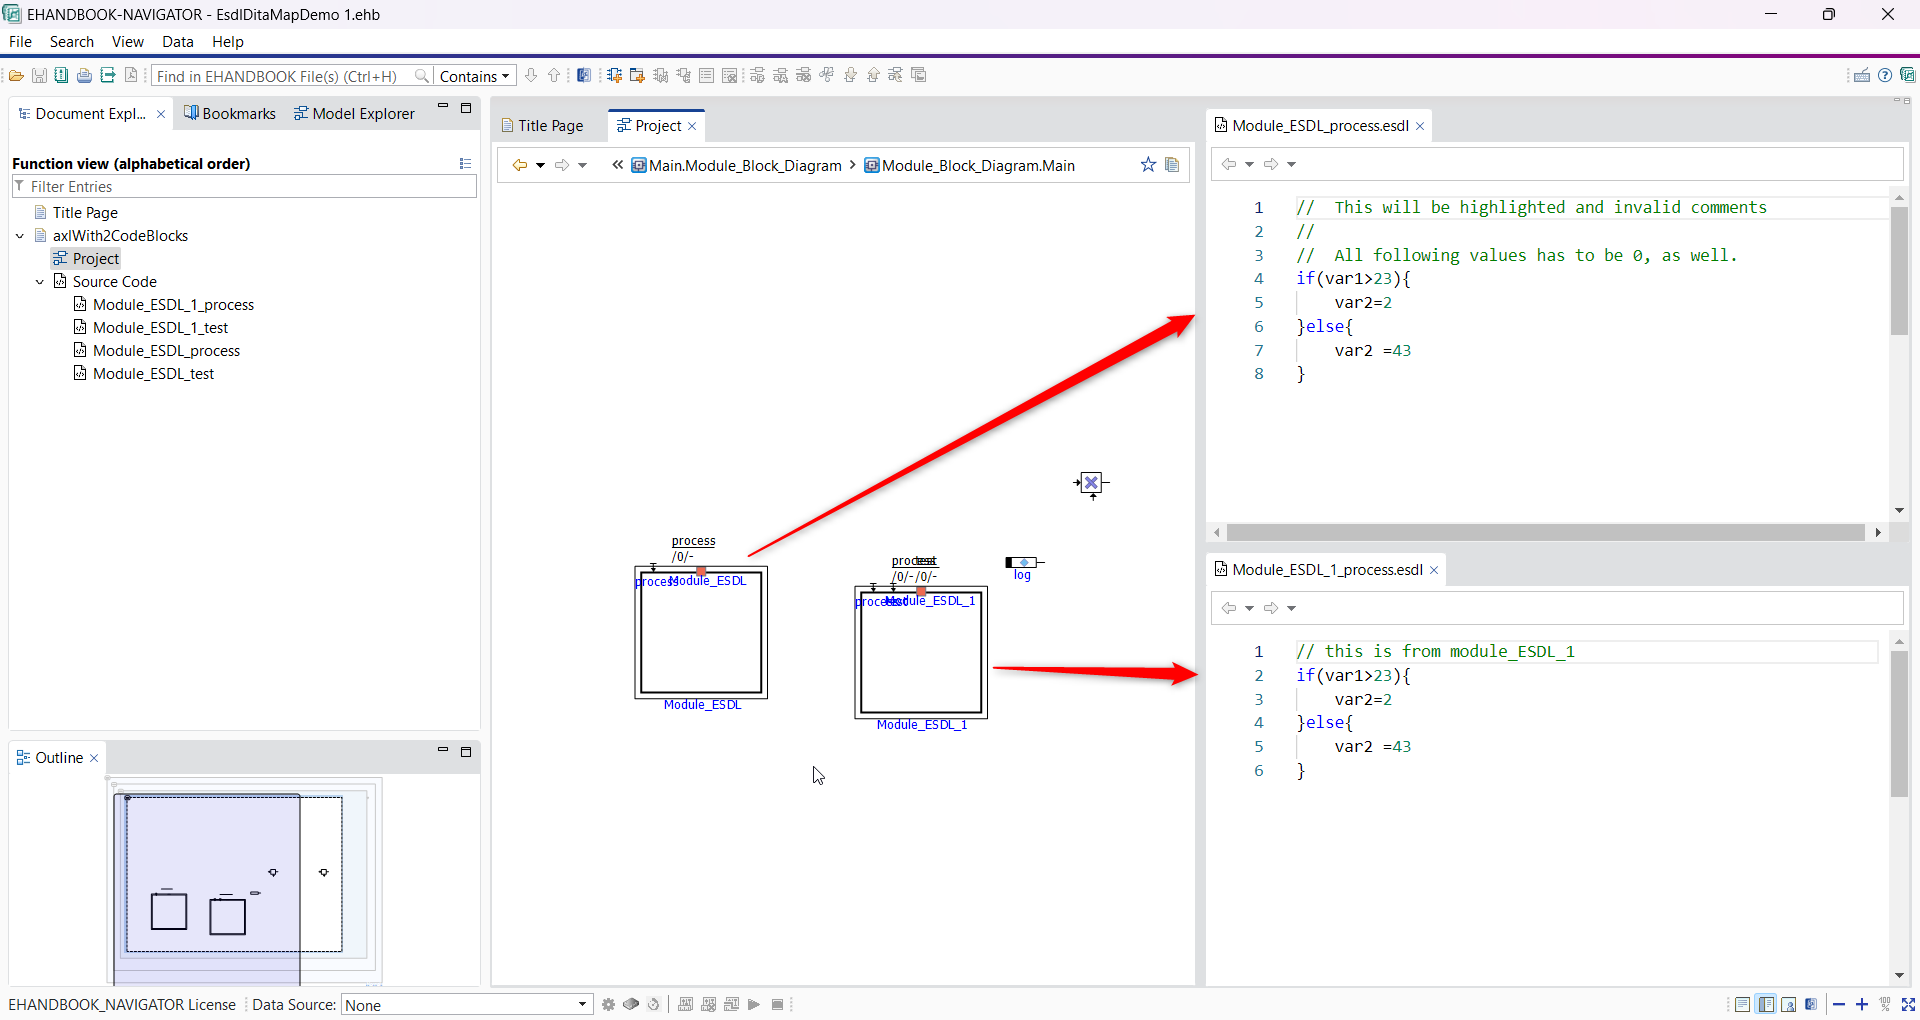
Task: Click the zoom in plus icon bottom right
Action: [1862, 1005]
